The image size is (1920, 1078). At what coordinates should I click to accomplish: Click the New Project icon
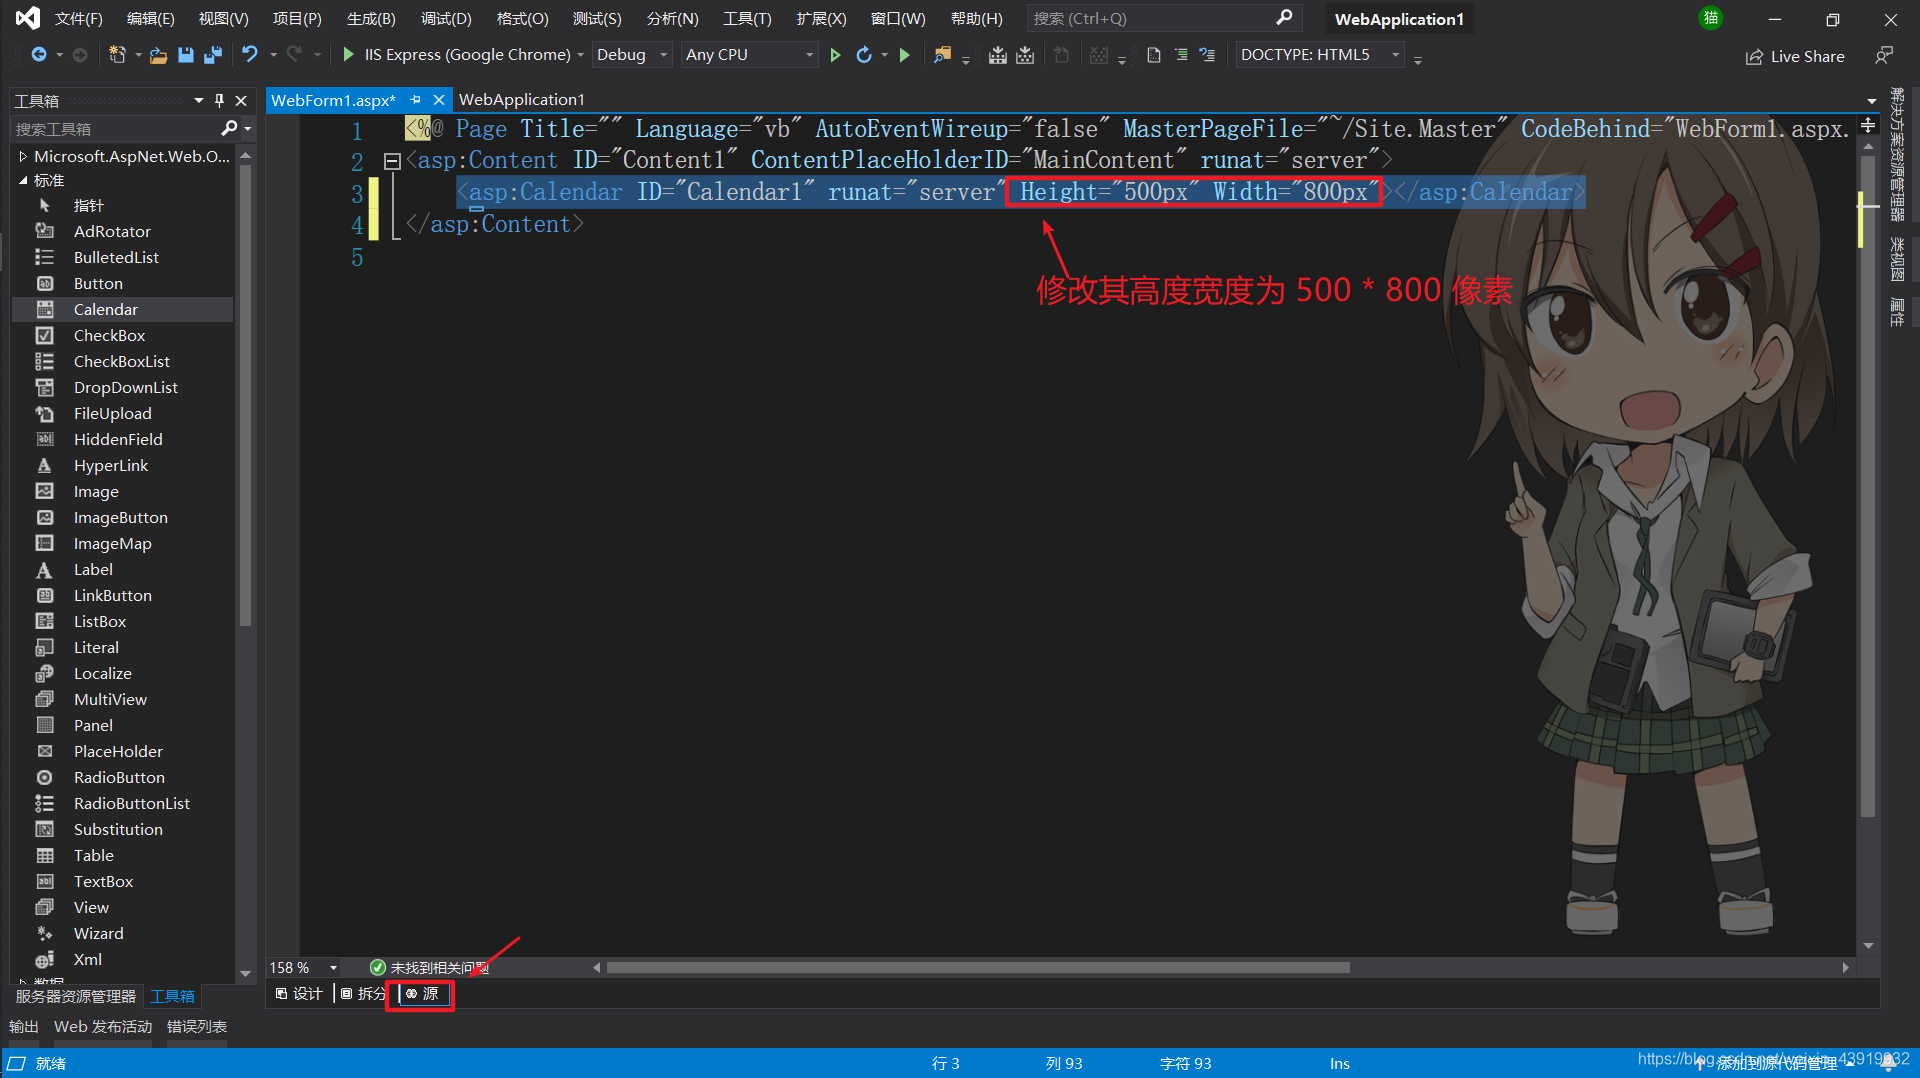pos(118,55)
